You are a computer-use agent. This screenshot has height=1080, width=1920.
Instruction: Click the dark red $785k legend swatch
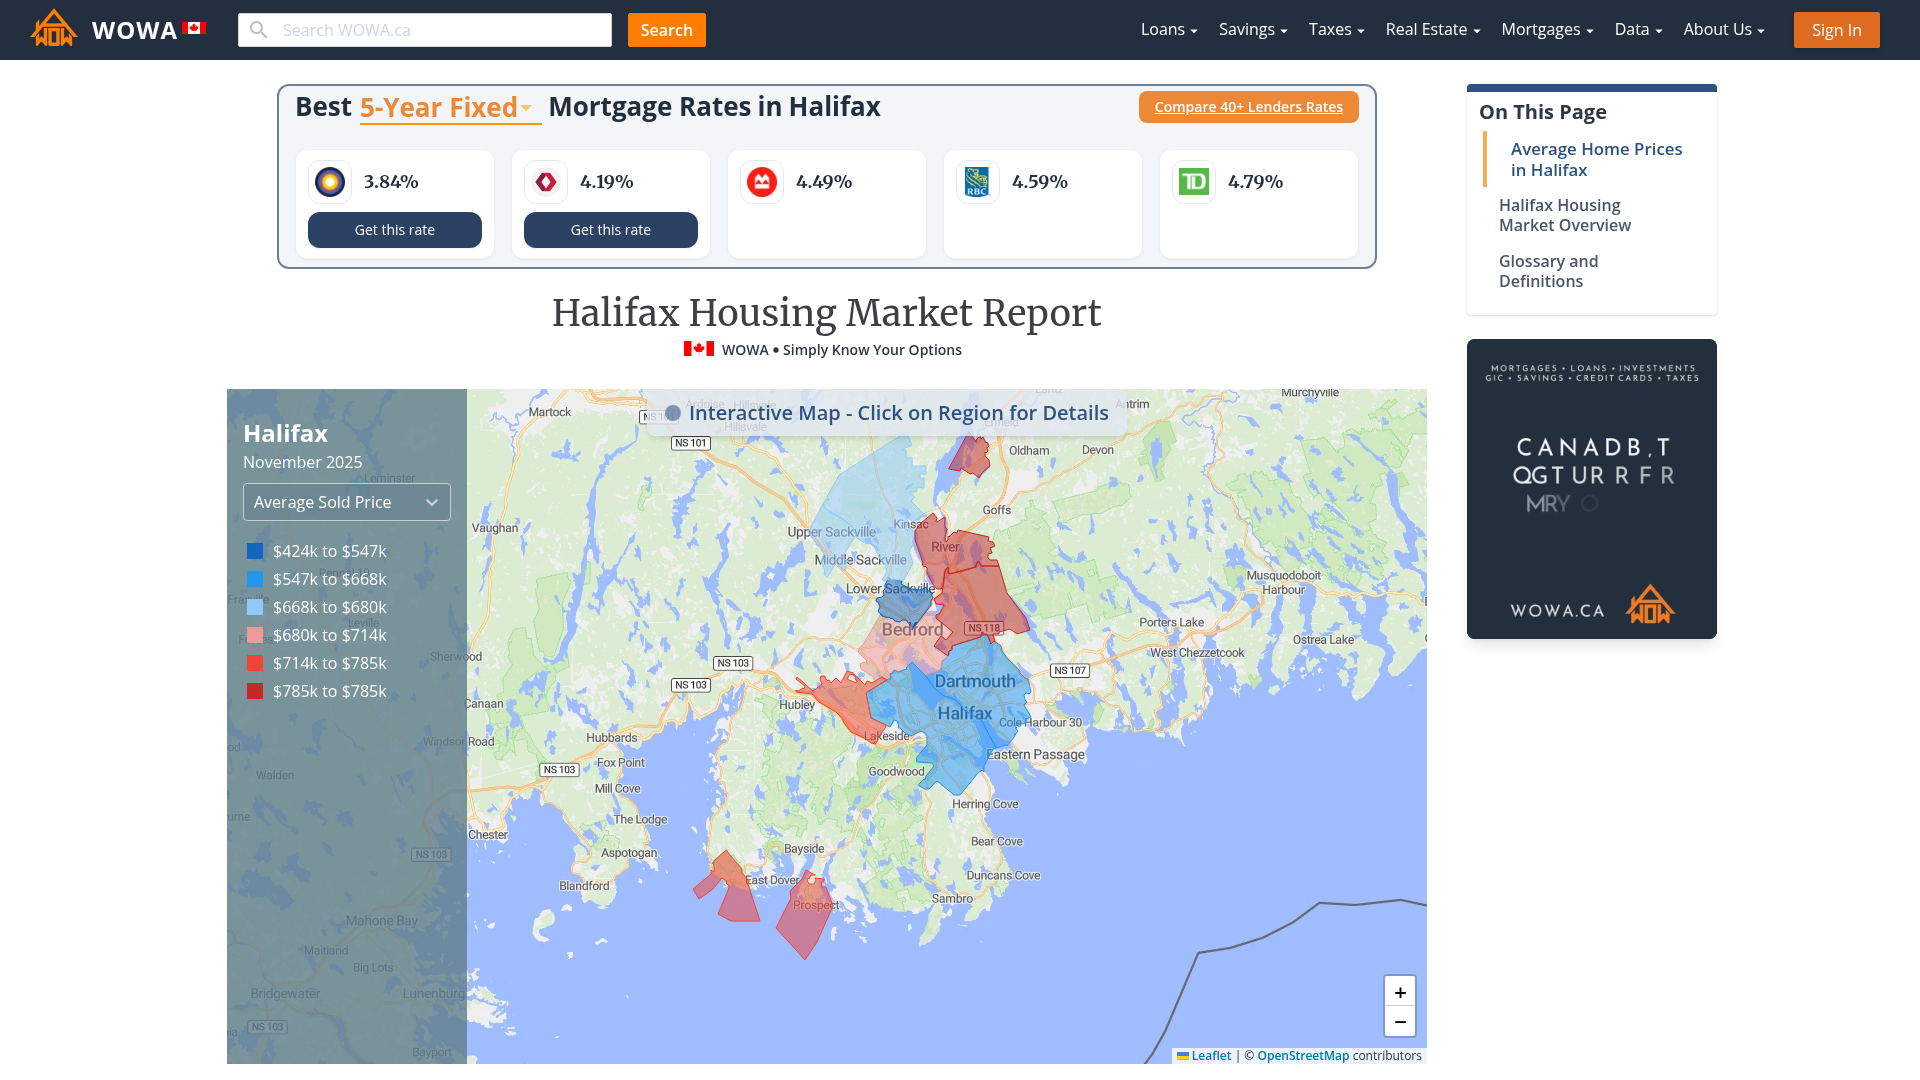[x=255, y=691]
